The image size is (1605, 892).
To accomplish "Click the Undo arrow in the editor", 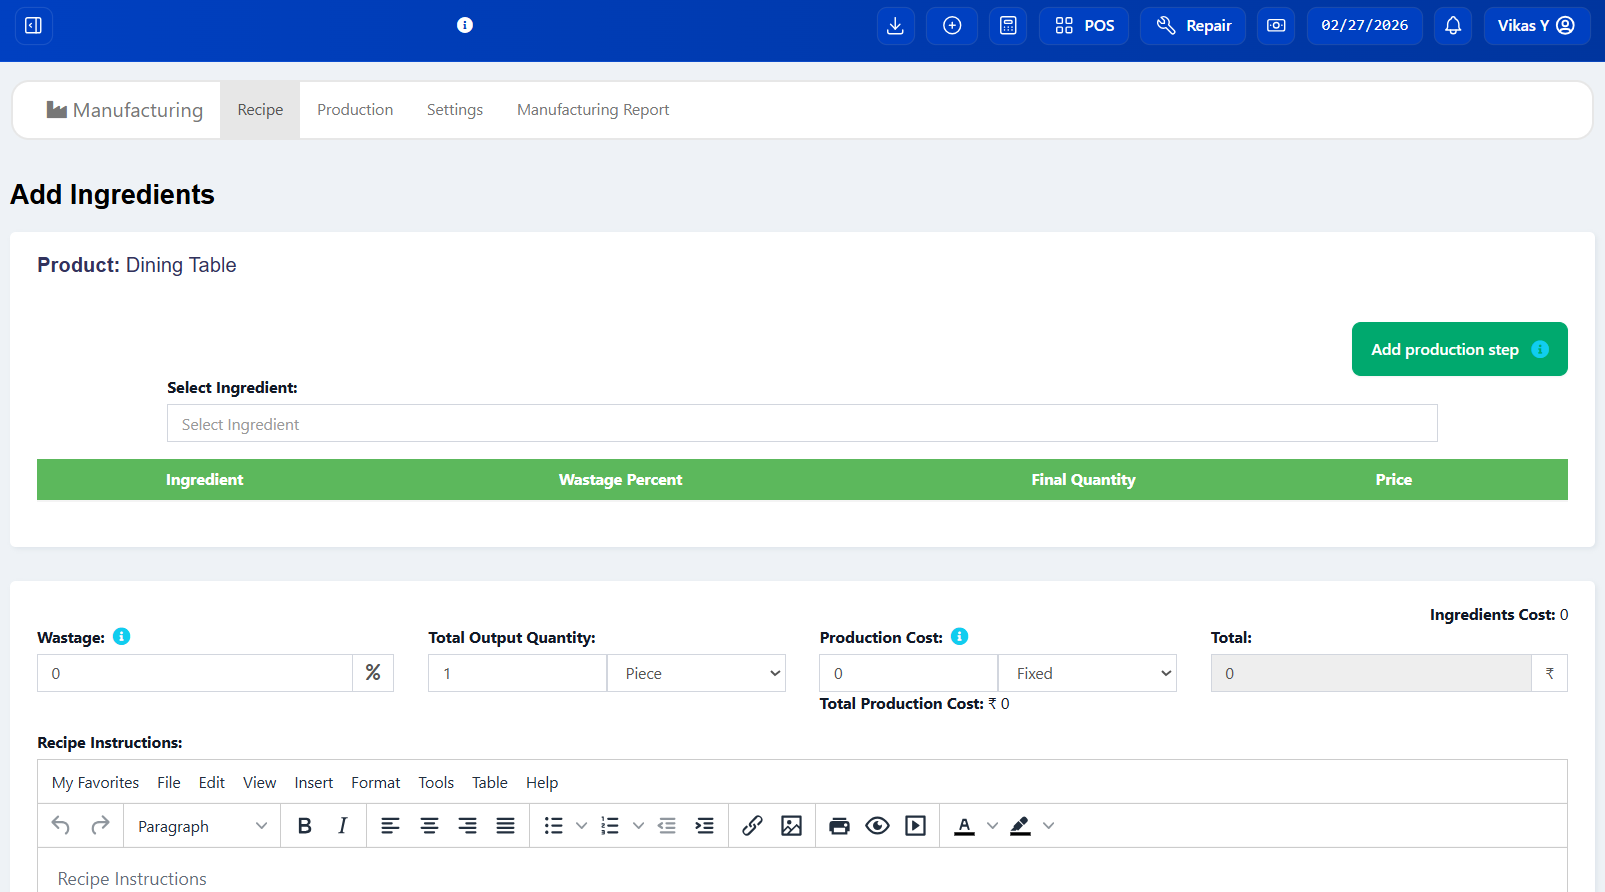I will [61, 825].
